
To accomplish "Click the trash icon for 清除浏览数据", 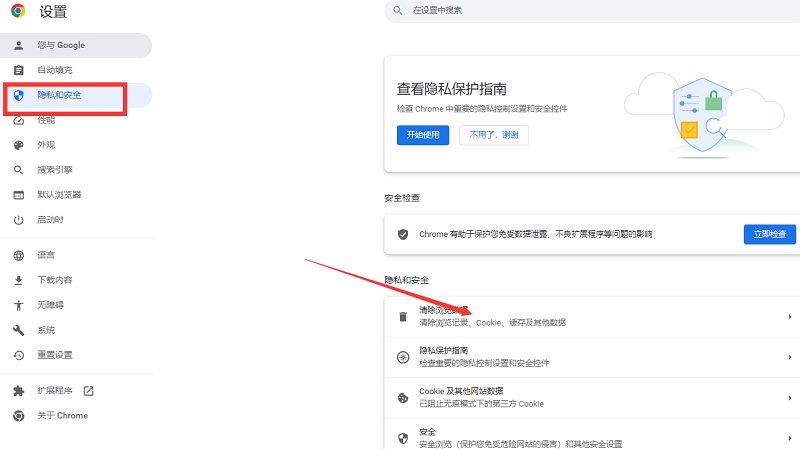I will coord(403,317).
